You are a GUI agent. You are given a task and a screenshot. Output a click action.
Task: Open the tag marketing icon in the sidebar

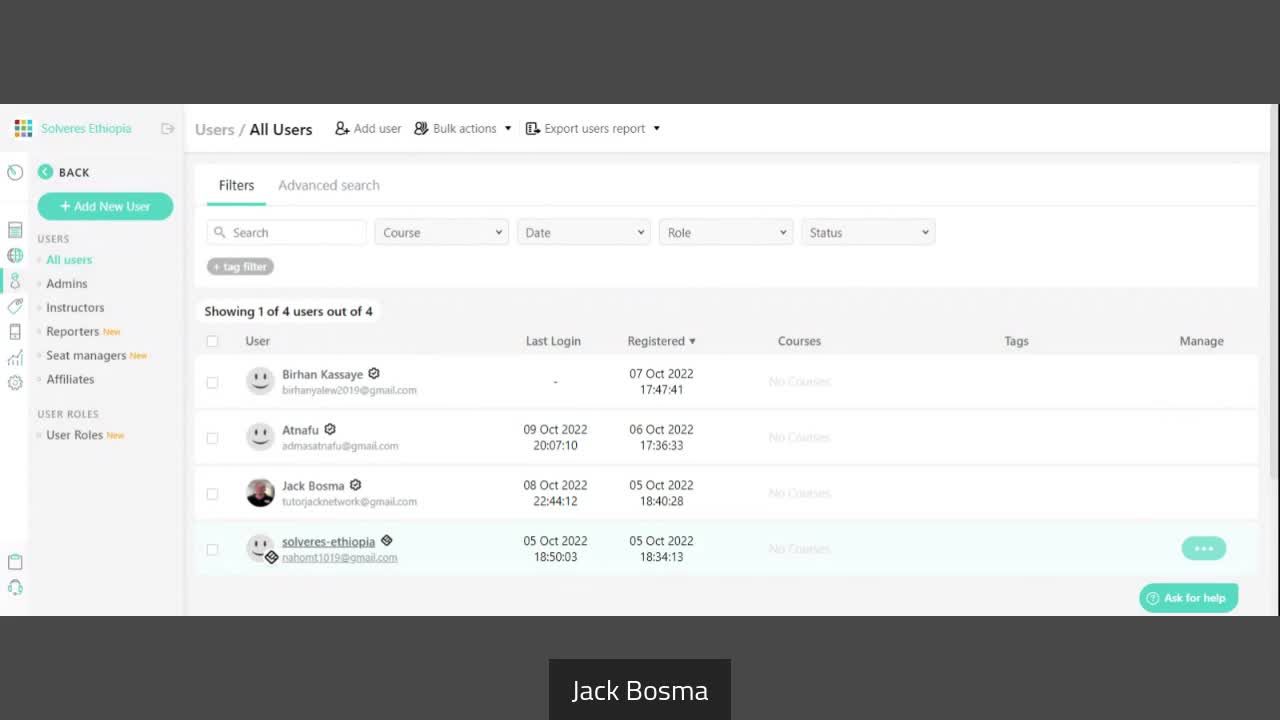(x=15, y=307)
